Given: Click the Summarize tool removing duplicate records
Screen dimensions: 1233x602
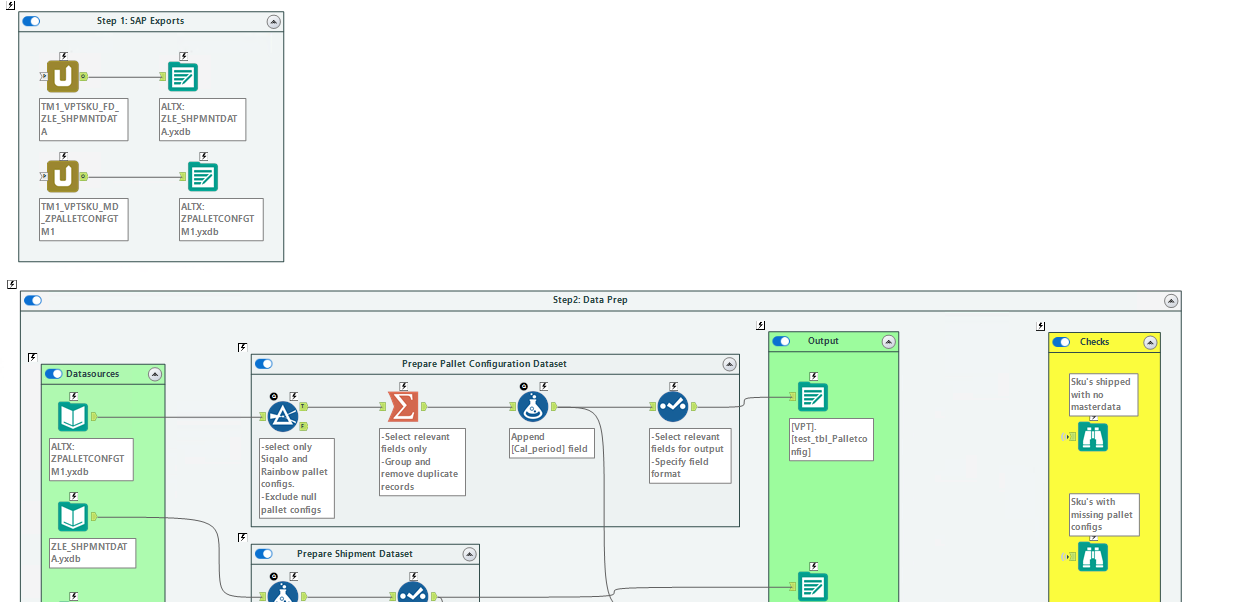Looking at the screenshot, I should coord(404,405).
